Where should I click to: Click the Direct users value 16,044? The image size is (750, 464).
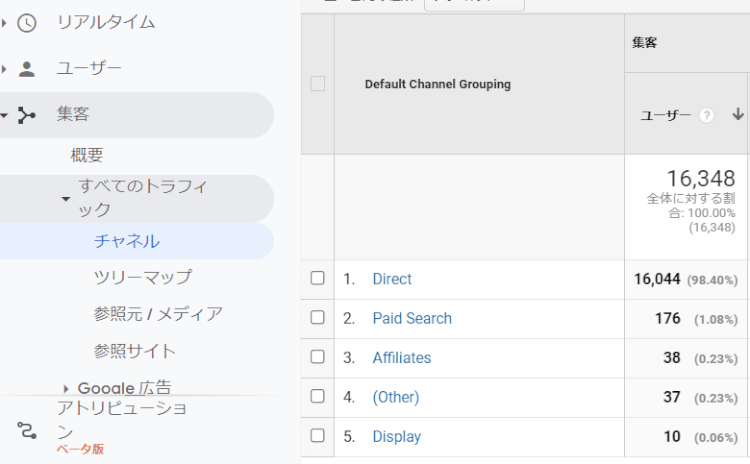pyautogui.click(x=657, y=279)
